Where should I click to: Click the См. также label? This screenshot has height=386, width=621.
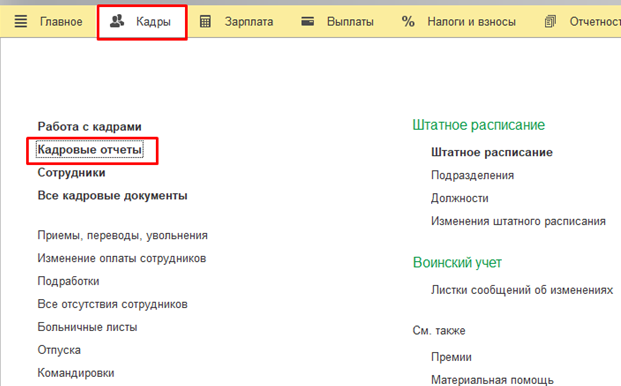(439, 331)
